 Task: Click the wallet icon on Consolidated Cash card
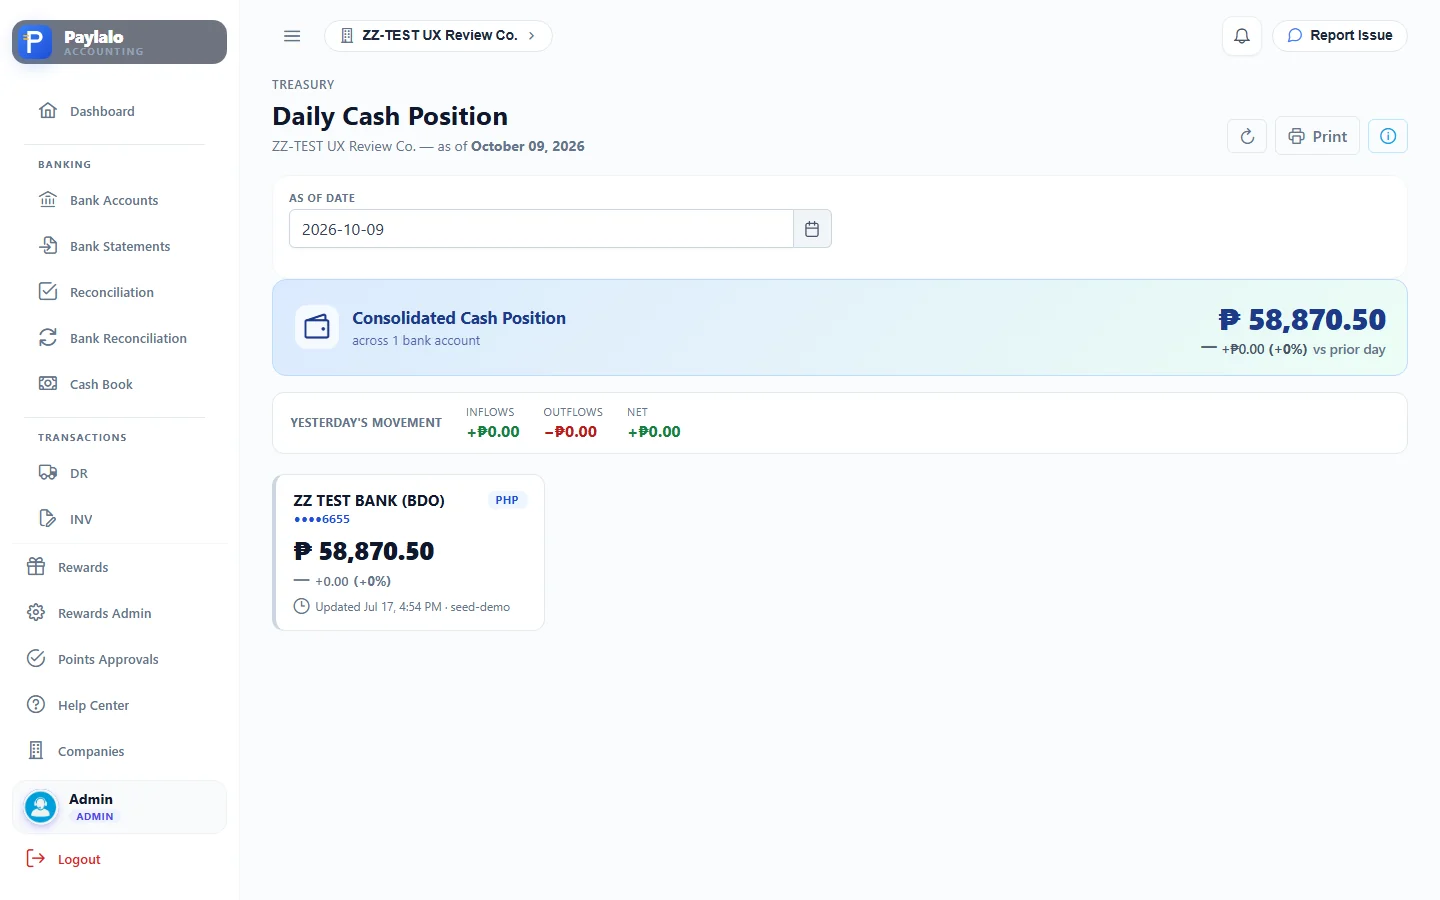coord(317,327)
